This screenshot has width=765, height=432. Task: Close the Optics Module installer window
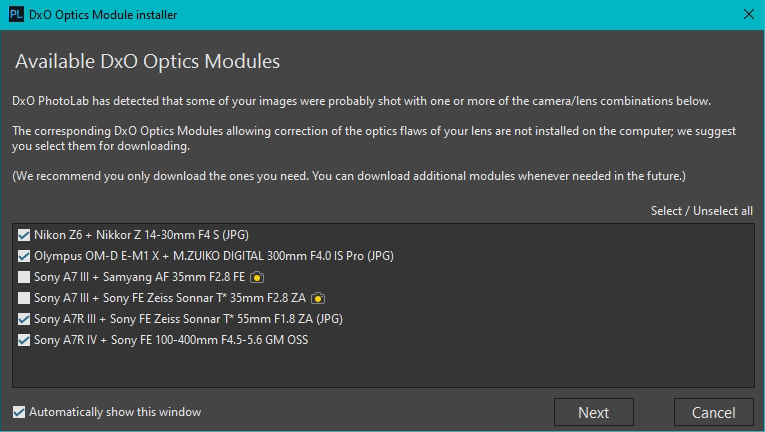(x=749, y=14)
